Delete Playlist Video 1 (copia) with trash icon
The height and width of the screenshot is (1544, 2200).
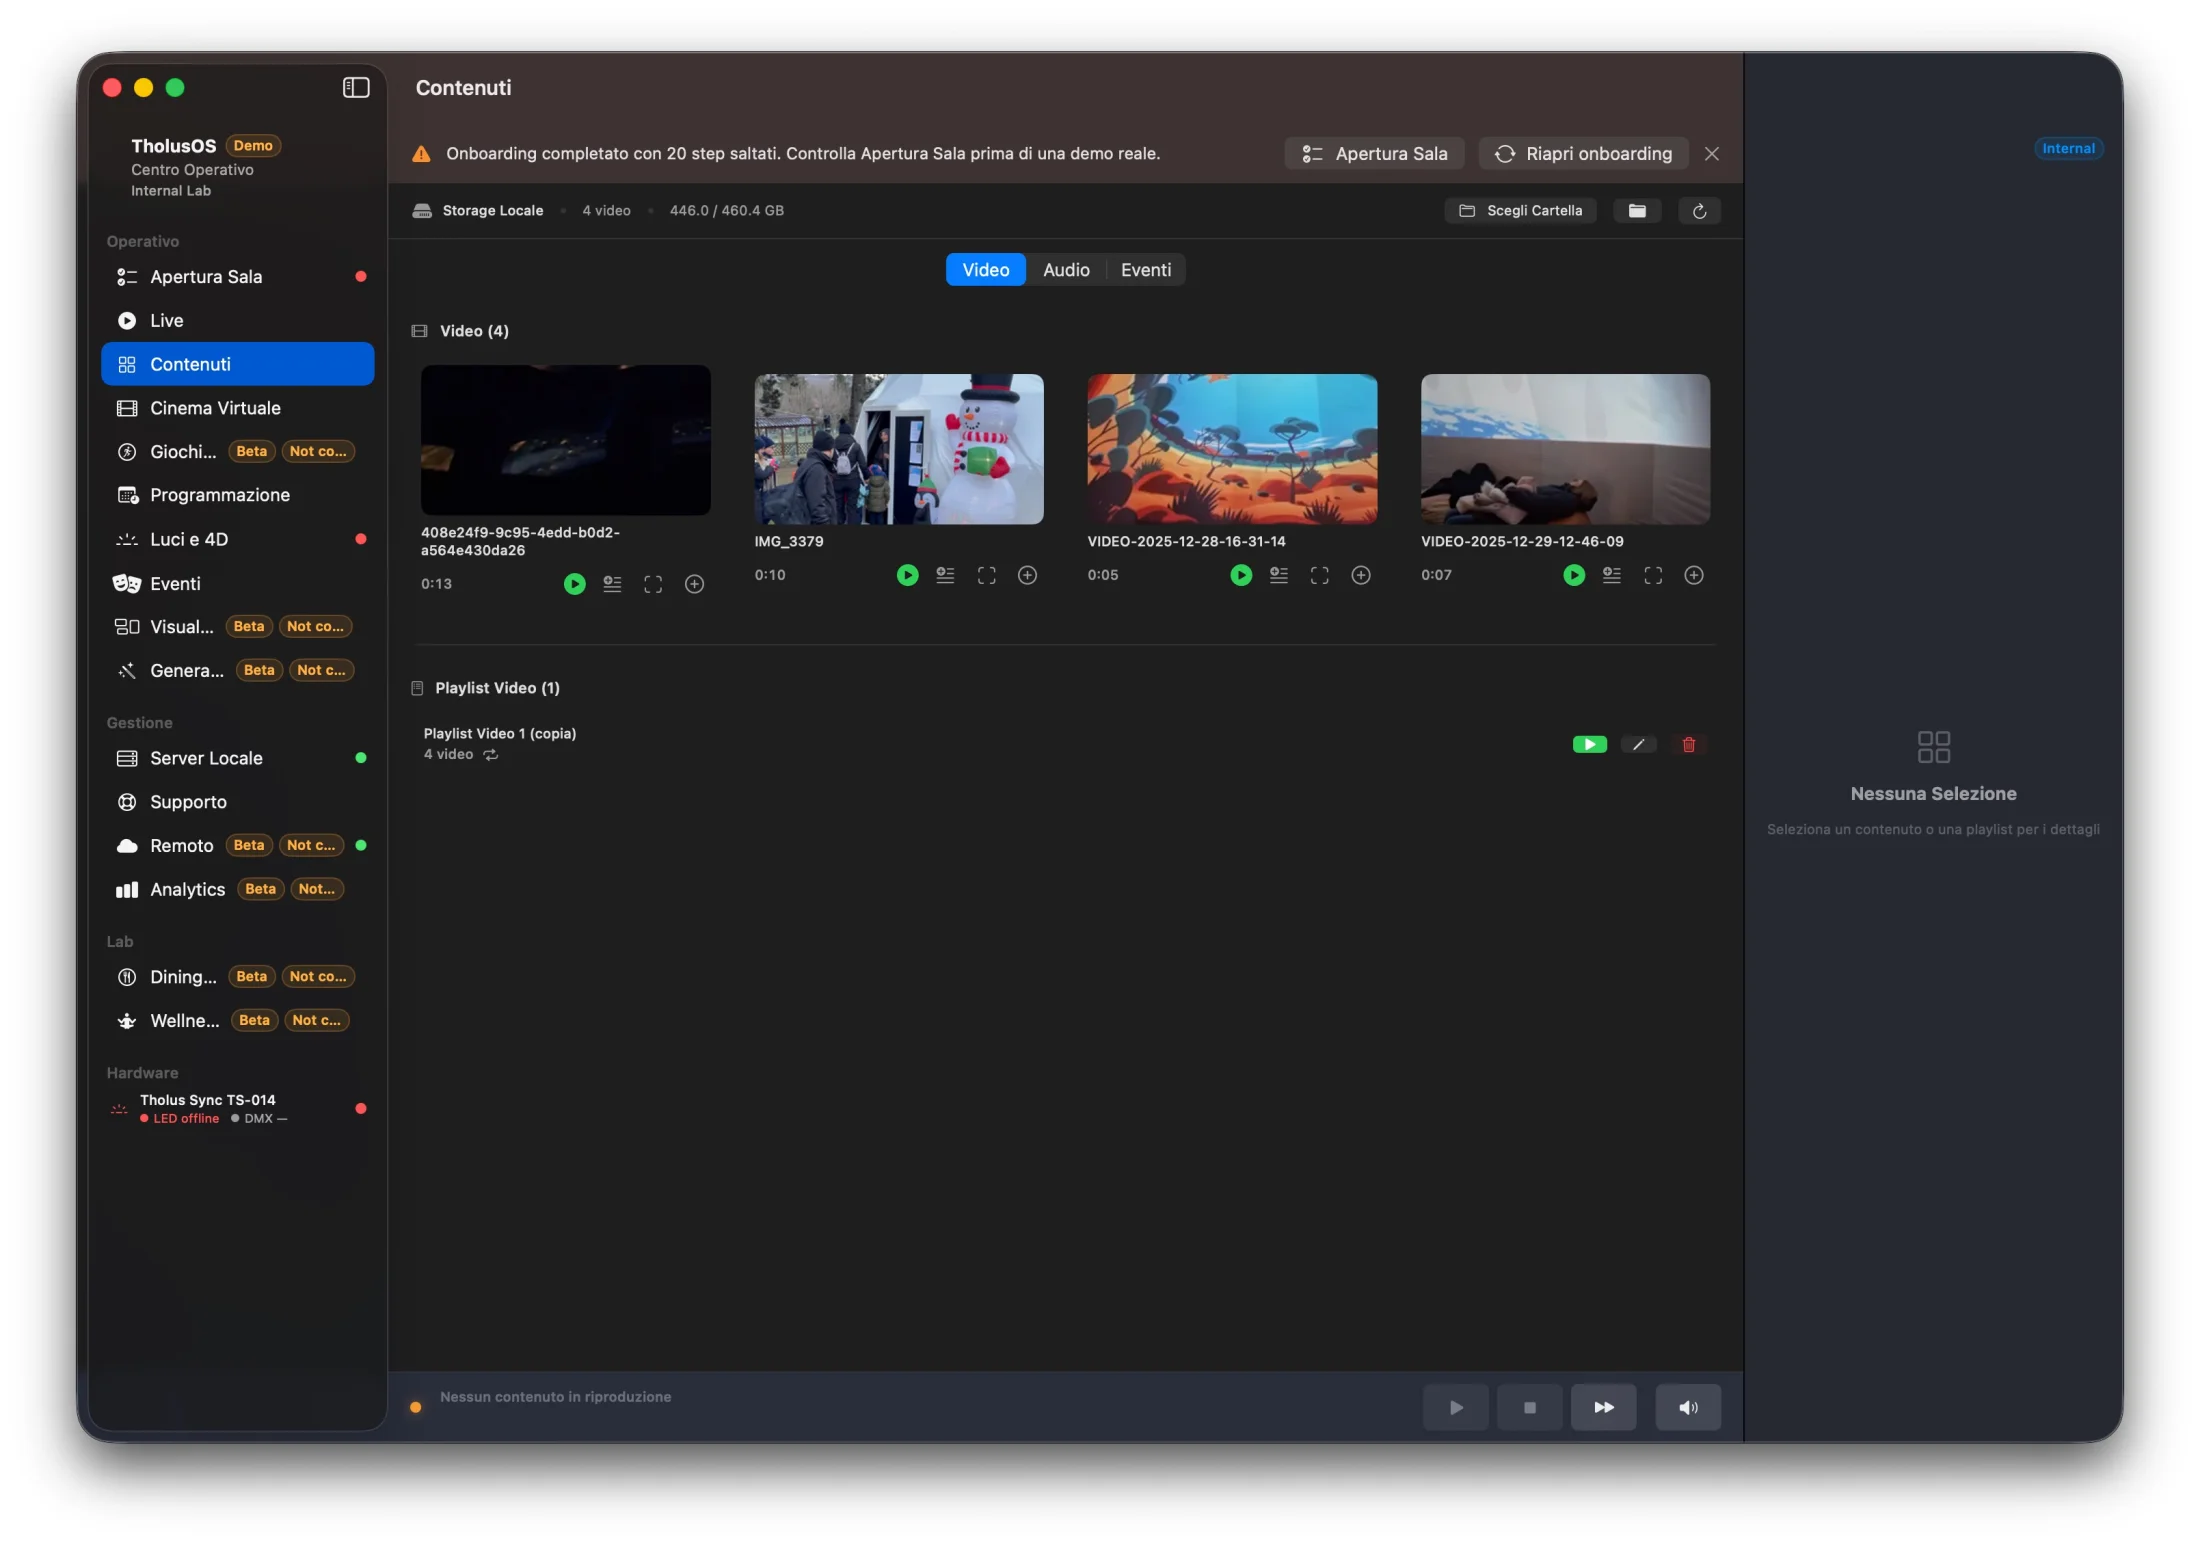[x=1688, y=744]
